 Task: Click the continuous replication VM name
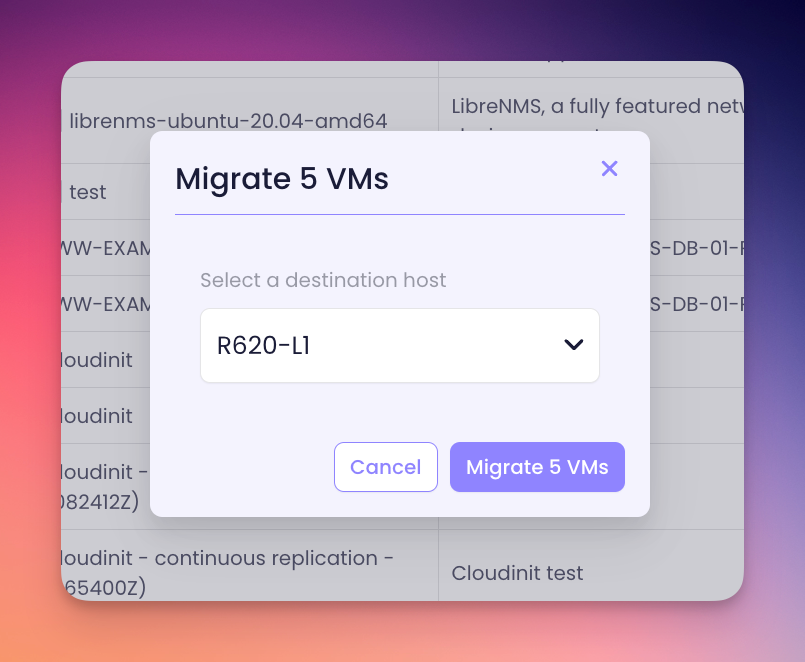(226, 572)
